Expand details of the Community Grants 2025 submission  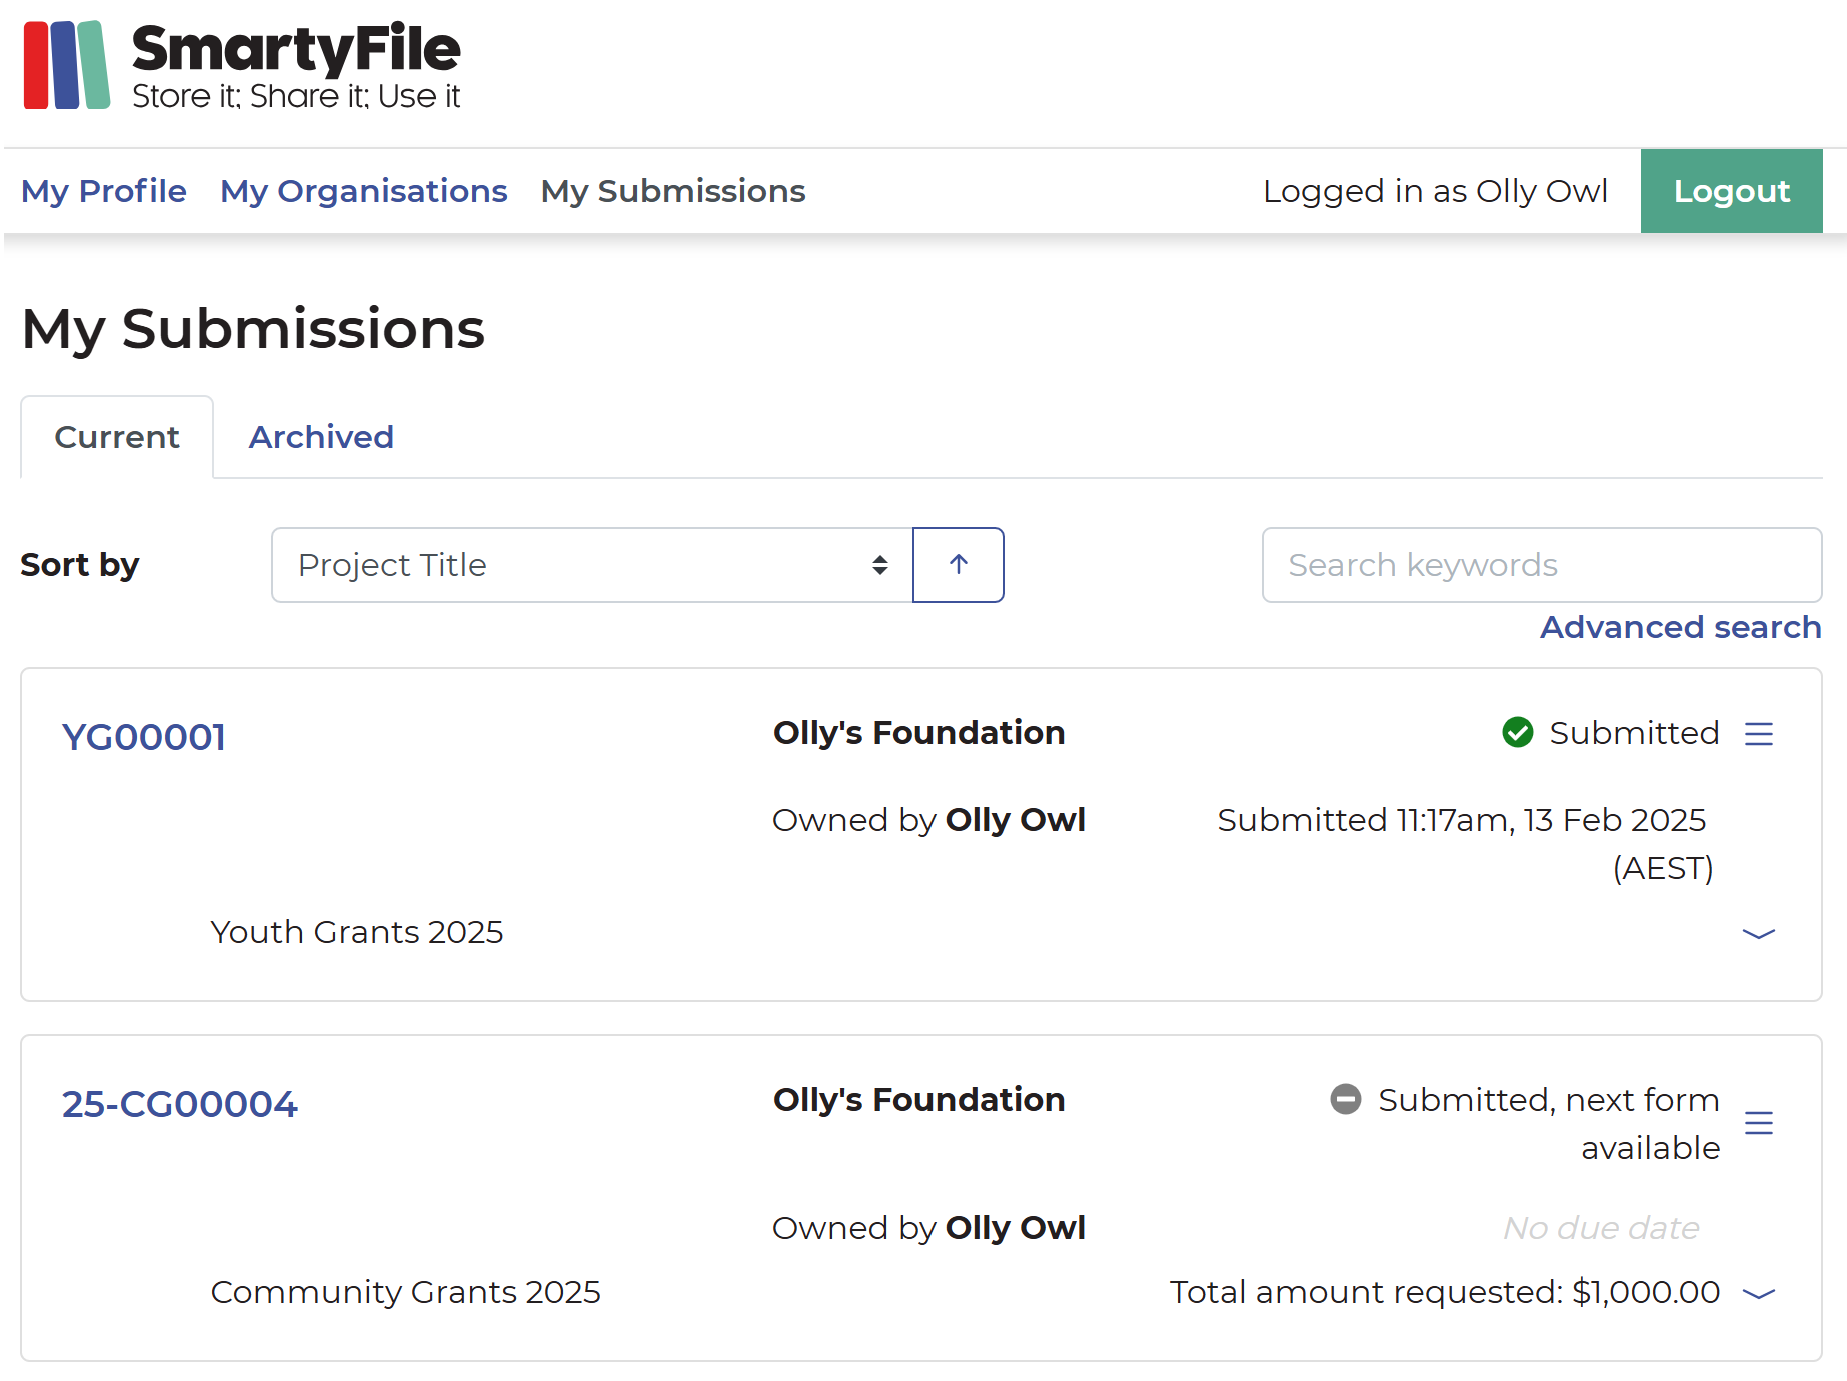click(x=1758, y=1292)
